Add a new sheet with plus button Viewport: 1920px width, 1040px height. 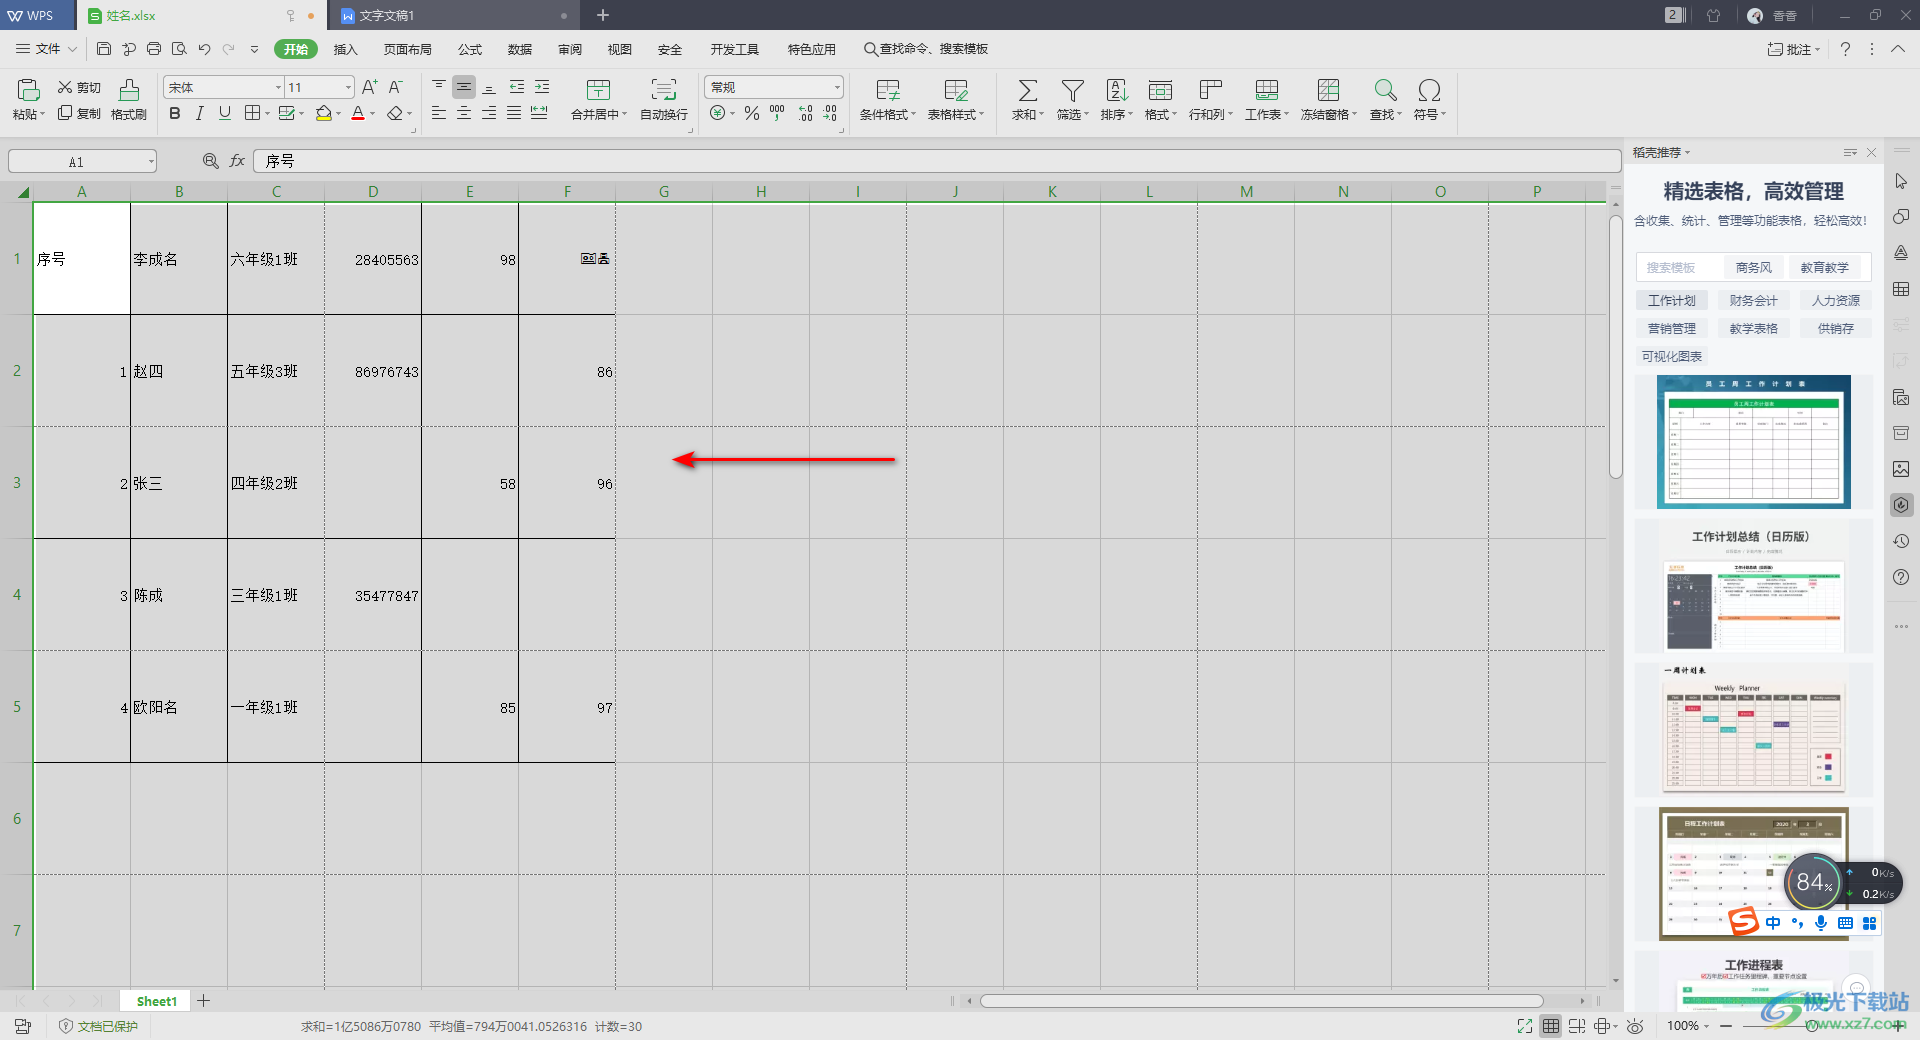pyautogui.click(x=204, y=1001)
